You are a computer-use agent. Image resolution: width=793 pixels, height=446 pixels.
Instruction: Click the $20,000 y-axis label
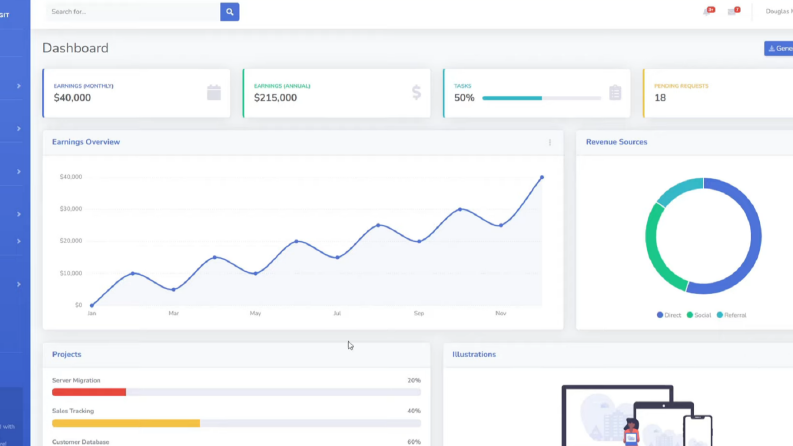71,241
